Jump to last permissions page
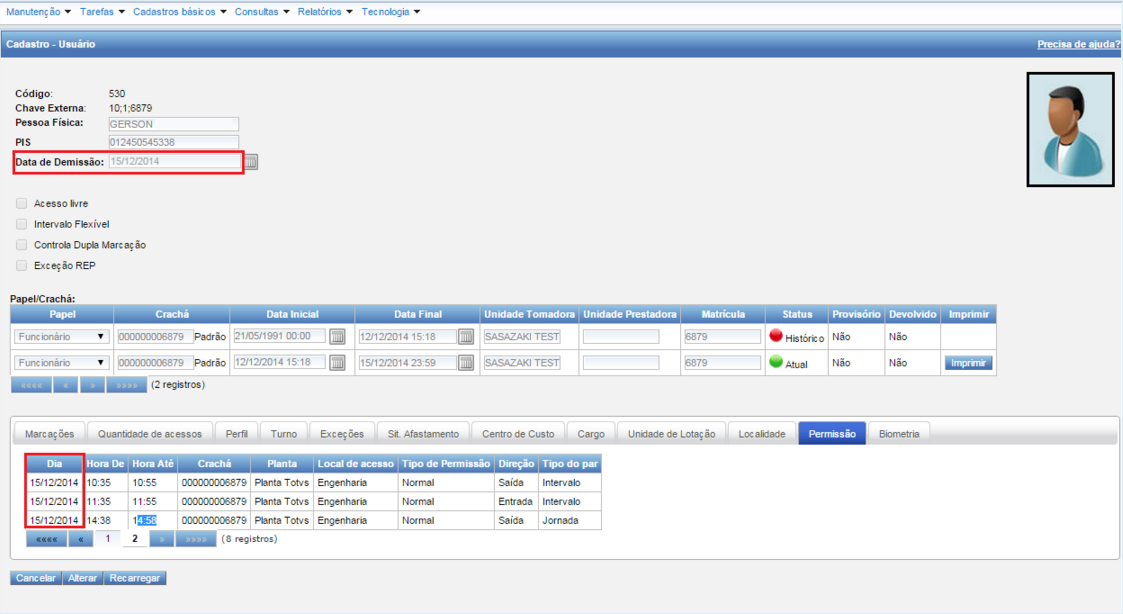Screen dimensions: 1123x614 196,539
